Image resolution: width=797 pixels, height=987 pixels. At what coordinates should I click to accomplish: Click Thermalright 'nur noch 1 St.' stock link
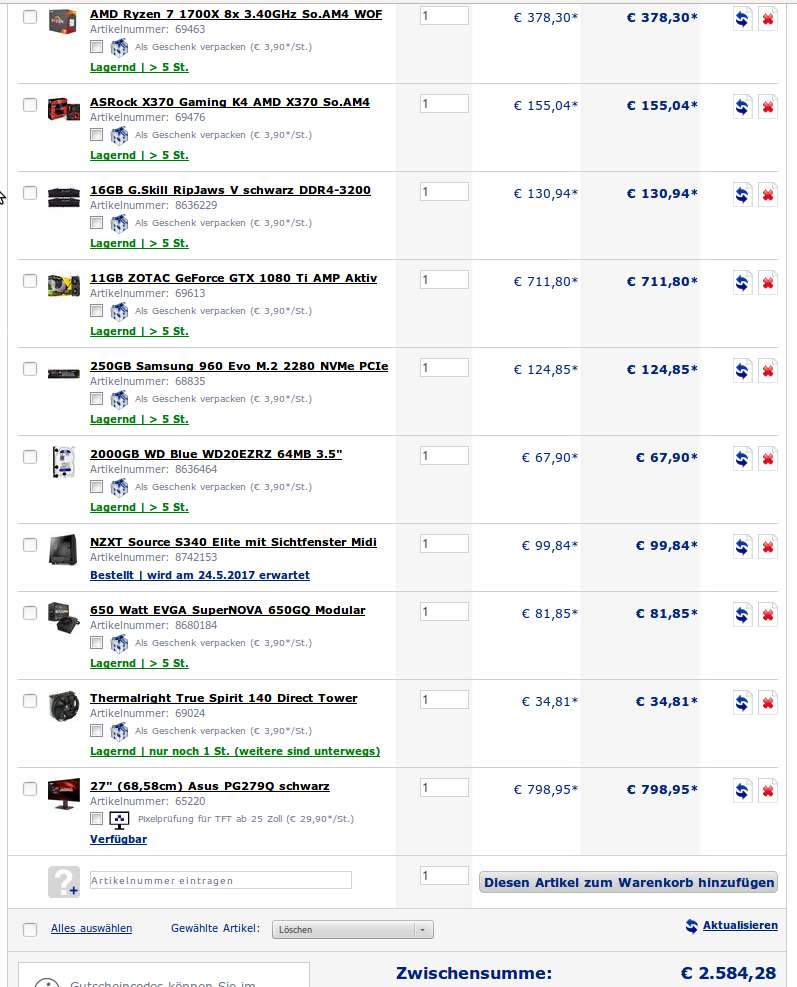(x=235, y=752)
